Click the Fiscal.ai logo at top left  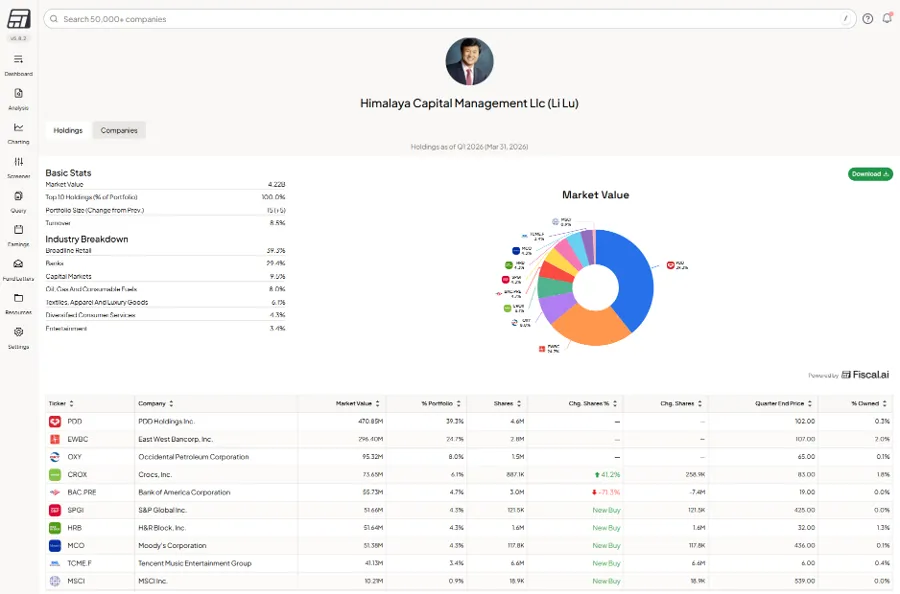click(x=18, y=19)
